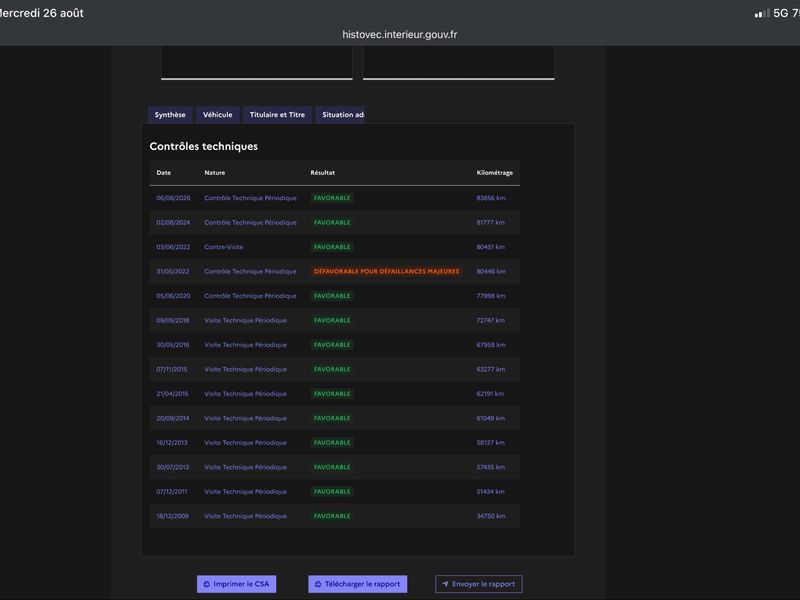Click the FAVORABLE badge for 18/12/2009
Viewport: 800px width, 600px height.
[x=332, y=516]
